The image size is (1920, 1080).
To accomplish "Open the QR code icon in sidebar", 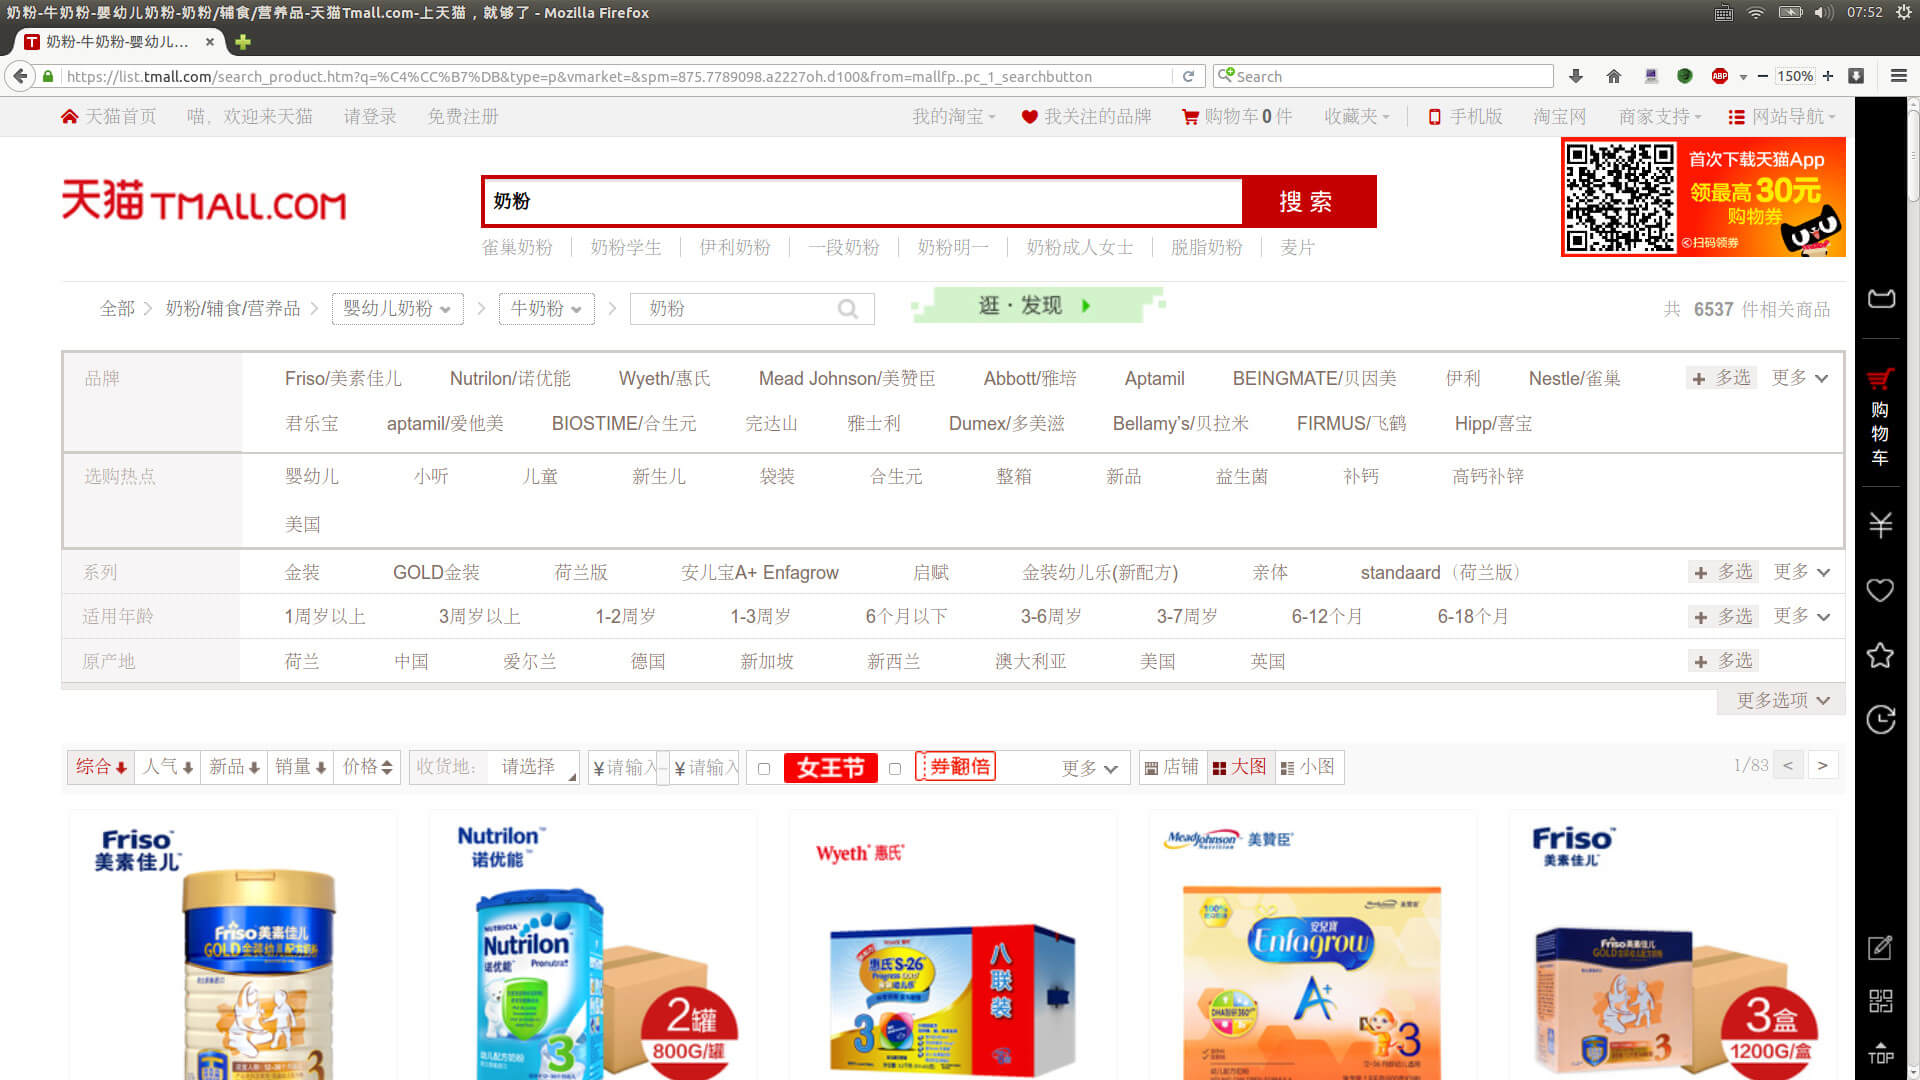I will (1880, 1000).
